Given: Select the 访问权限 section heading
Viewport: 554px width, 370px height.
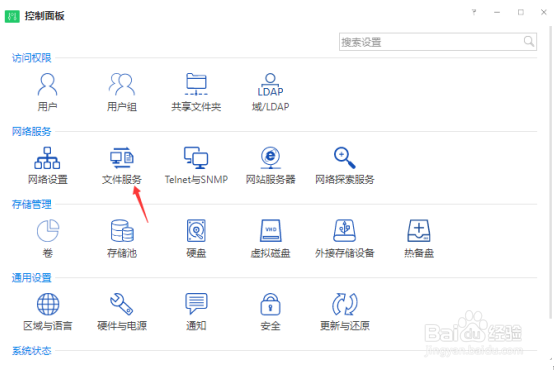Looking at the screenshot, I should (31, 58).
